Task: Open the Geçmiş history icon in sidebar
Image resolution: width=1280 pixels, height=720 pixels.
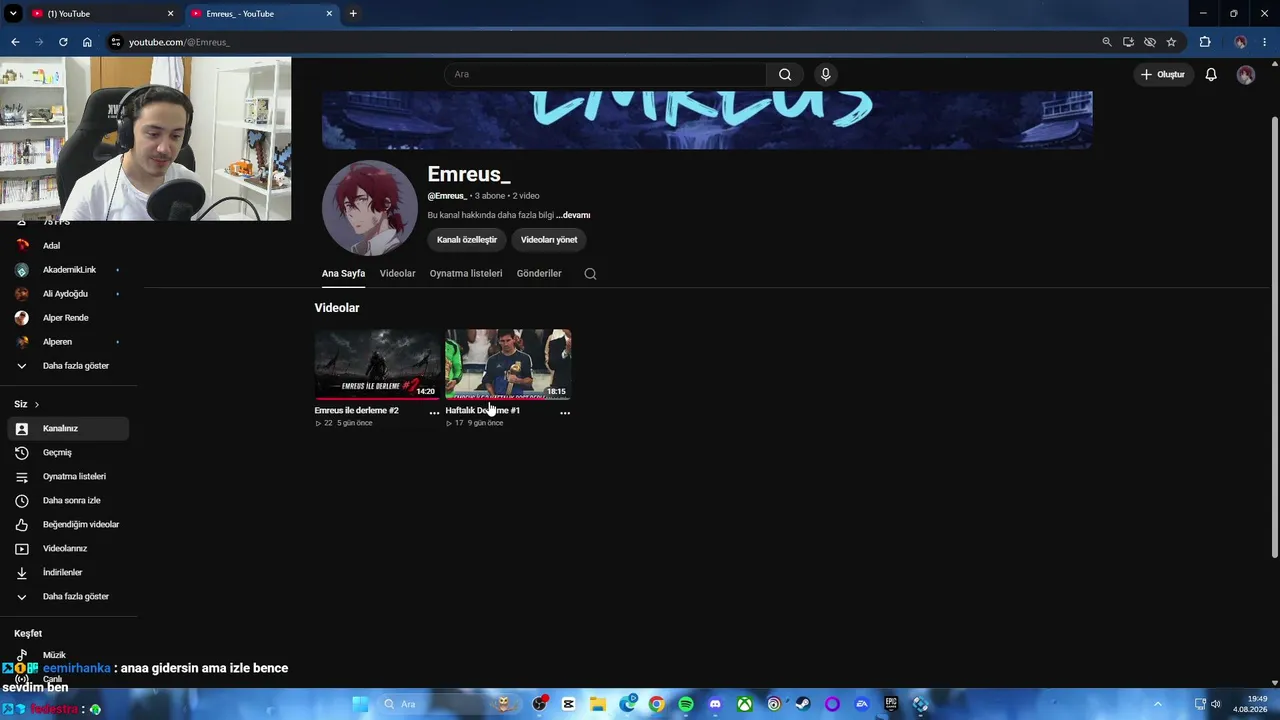Action: click(x=22, y=453)
